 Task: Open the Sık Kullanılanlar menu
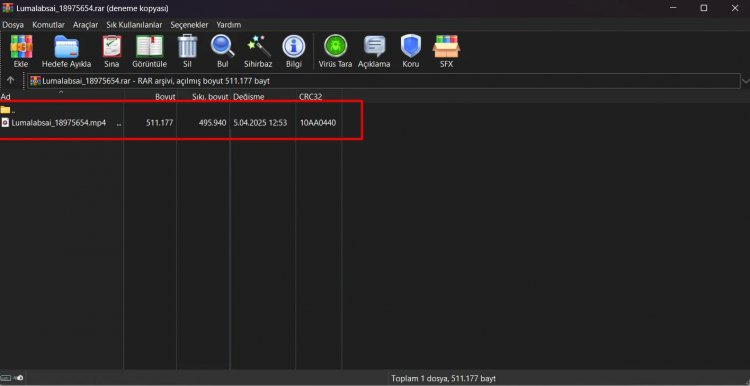pyautogui.click(x=134, y=25)
